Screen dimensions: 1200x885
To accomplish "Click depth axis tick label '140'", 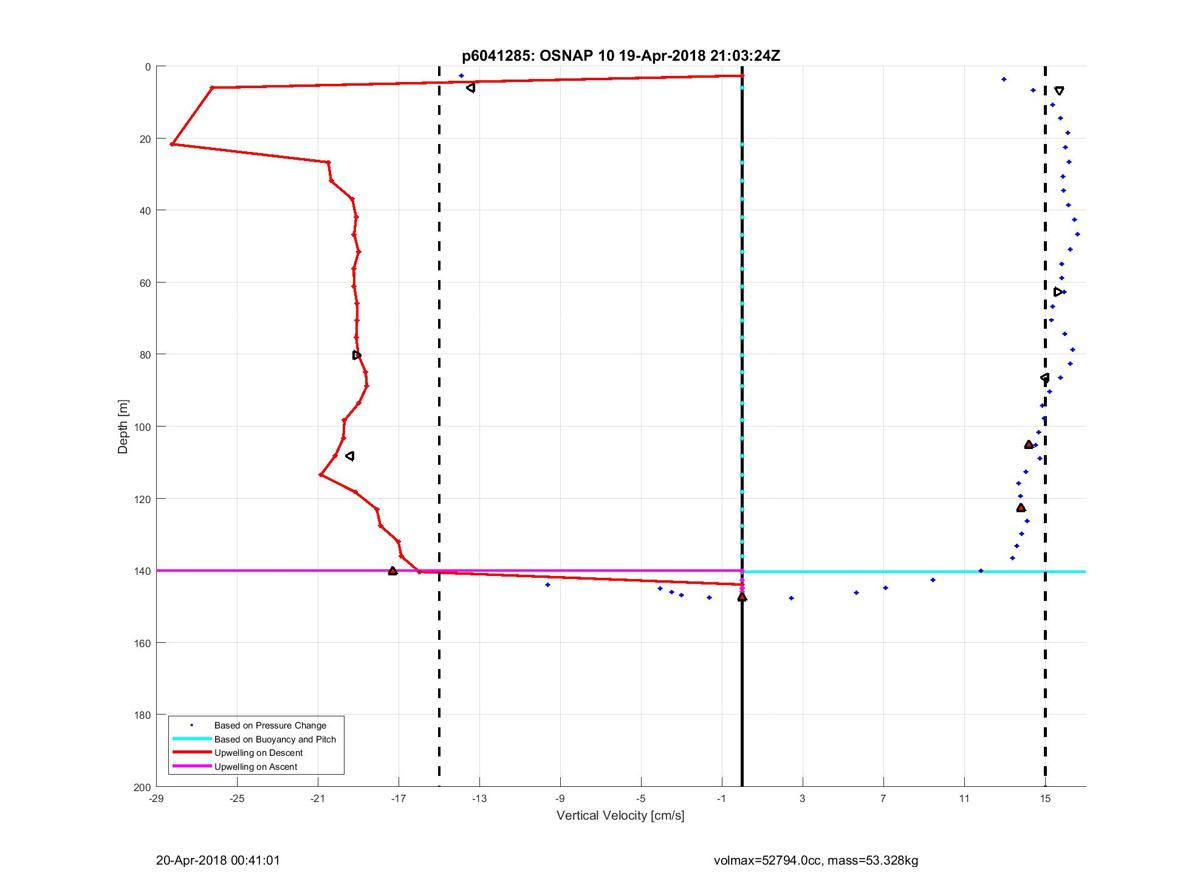I will (x=142, y=571).
